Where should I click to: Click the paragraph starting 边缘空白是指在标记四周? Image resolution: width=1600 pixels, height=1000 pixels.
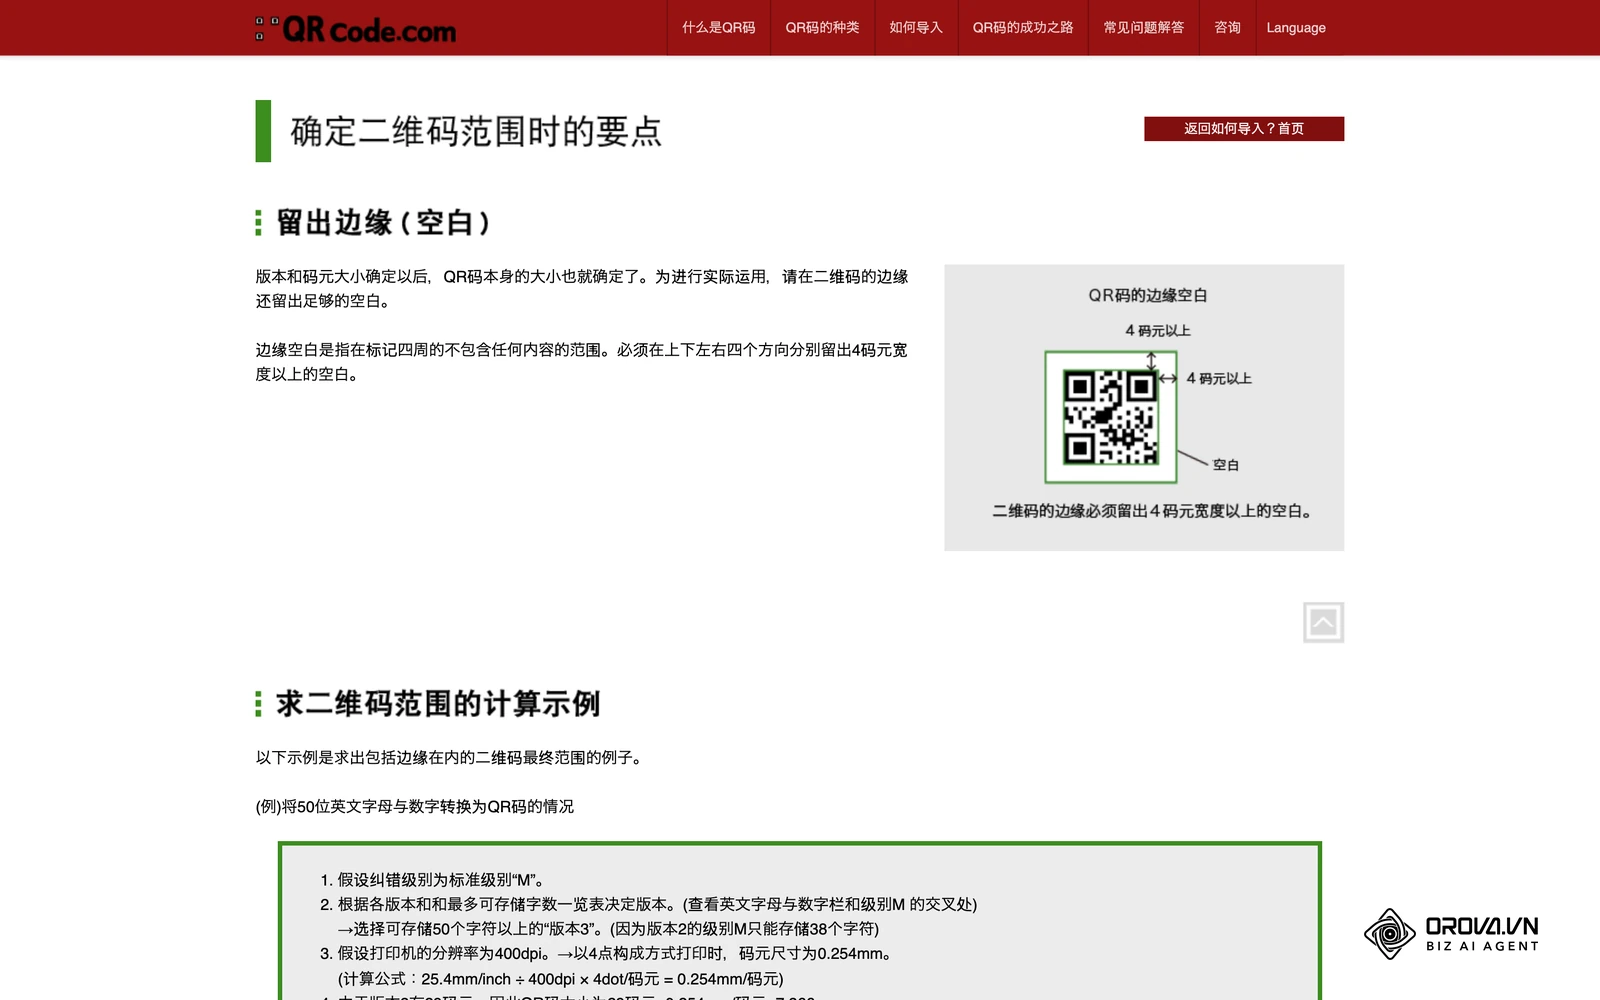tap(582, 362)
